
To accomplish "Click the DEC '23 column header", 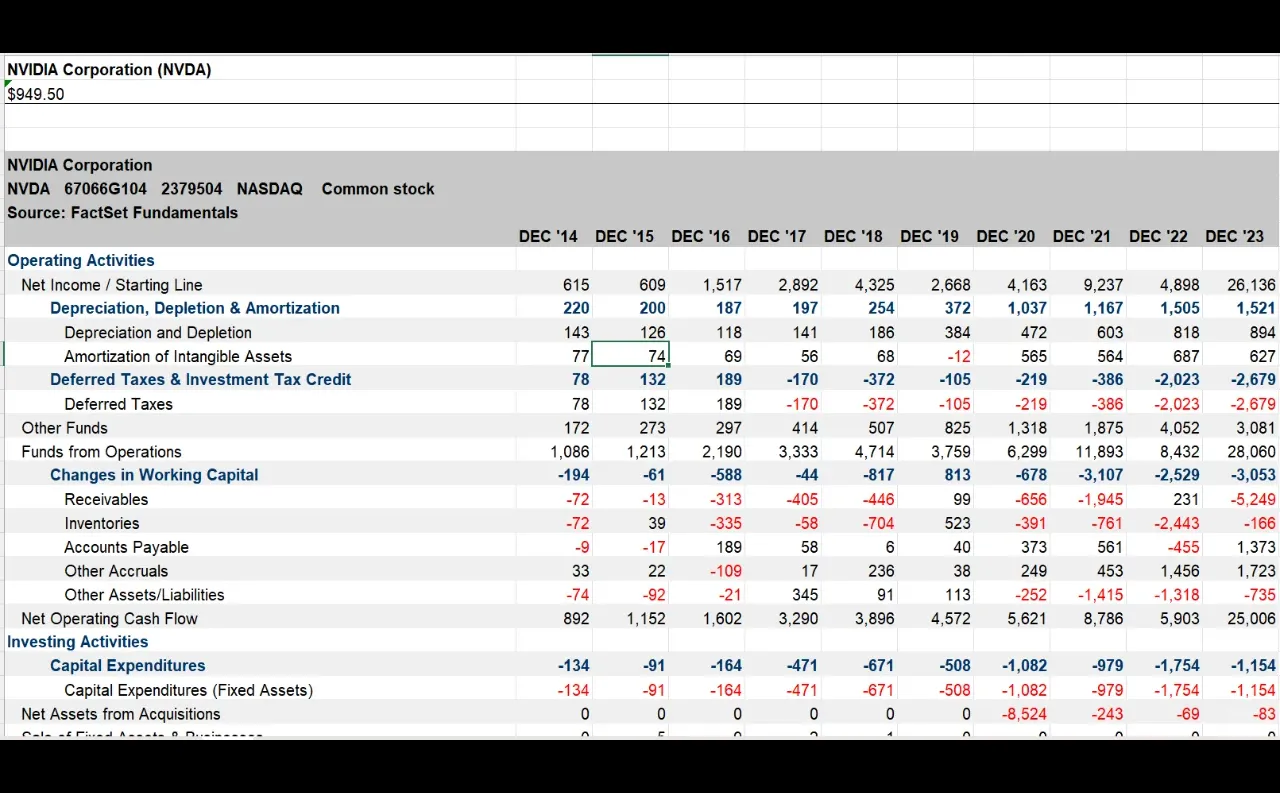I will pyautogui.click(x=1235, y=236).
